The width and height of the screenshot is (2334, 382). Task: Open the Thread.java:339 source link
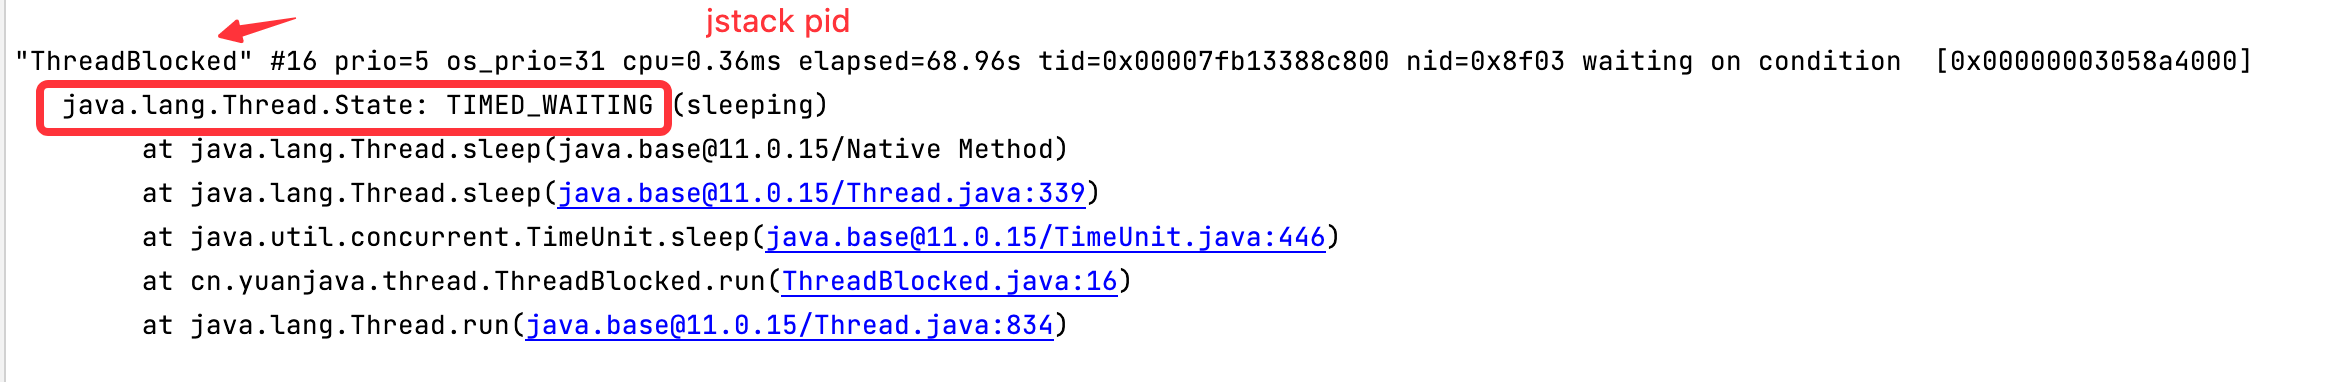(x=822, y=193)
